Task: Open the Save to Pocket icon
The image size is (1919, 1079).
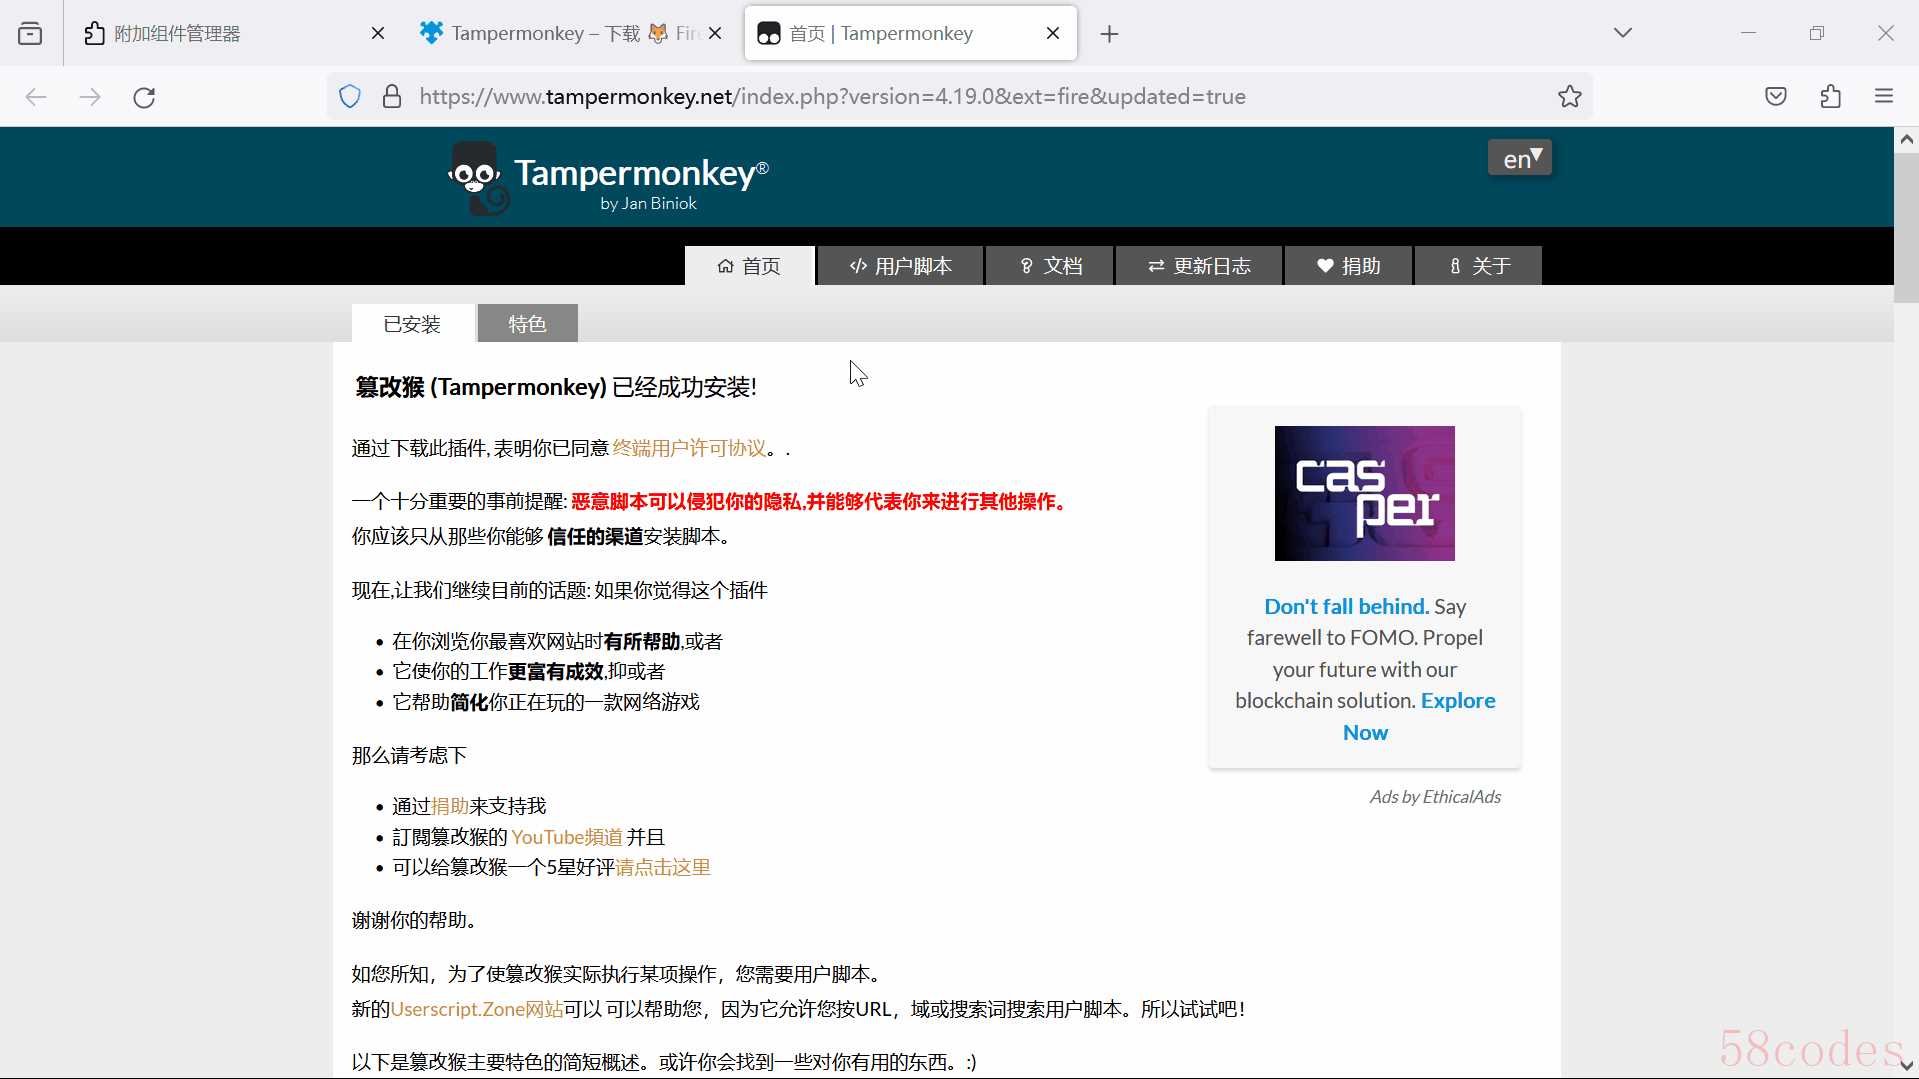Action: coord(1775,97)
